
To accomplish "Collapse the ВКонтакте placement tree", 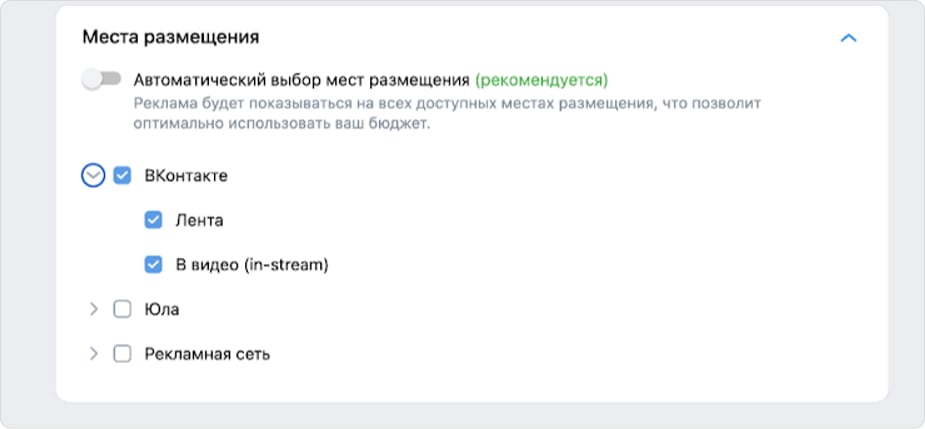I will pyautogui.click(x=93, y=176).
